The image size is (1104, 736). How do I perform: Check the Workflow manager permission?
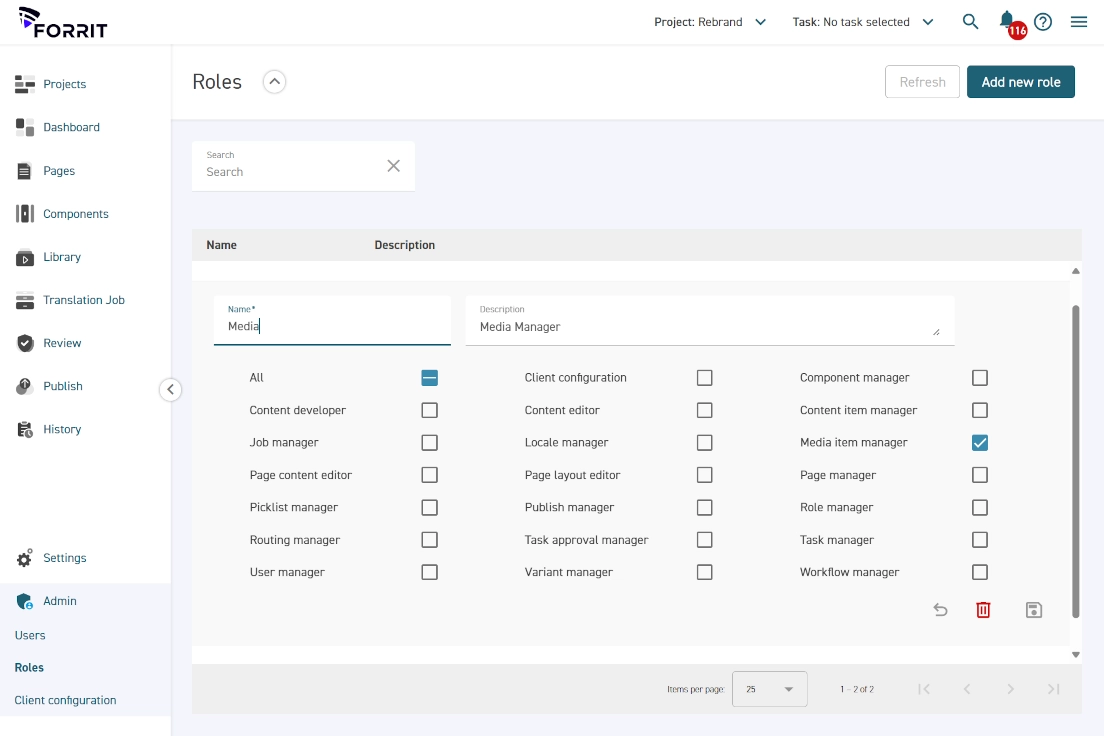coord(979,572)
